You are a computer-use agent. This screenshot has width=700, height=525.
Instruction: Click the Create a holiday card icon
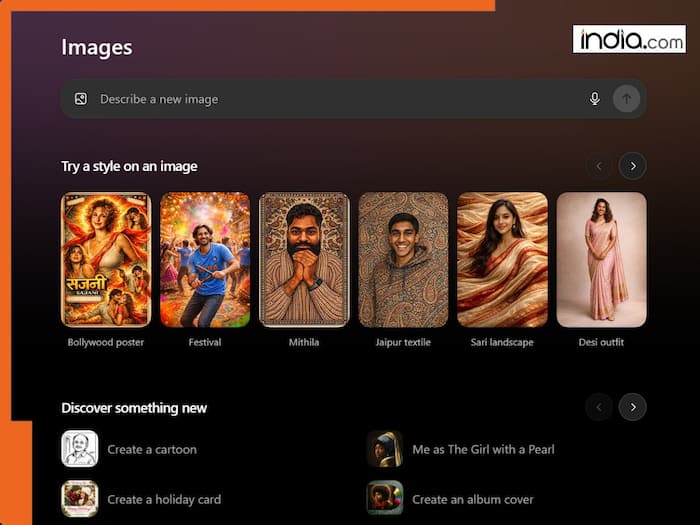[79, 498]
